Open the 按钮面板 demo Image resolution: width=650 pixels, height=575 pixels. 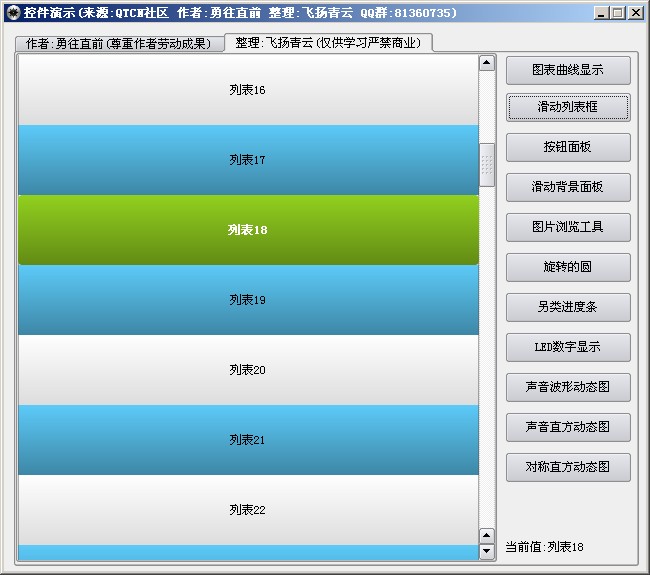pos(568,147)
